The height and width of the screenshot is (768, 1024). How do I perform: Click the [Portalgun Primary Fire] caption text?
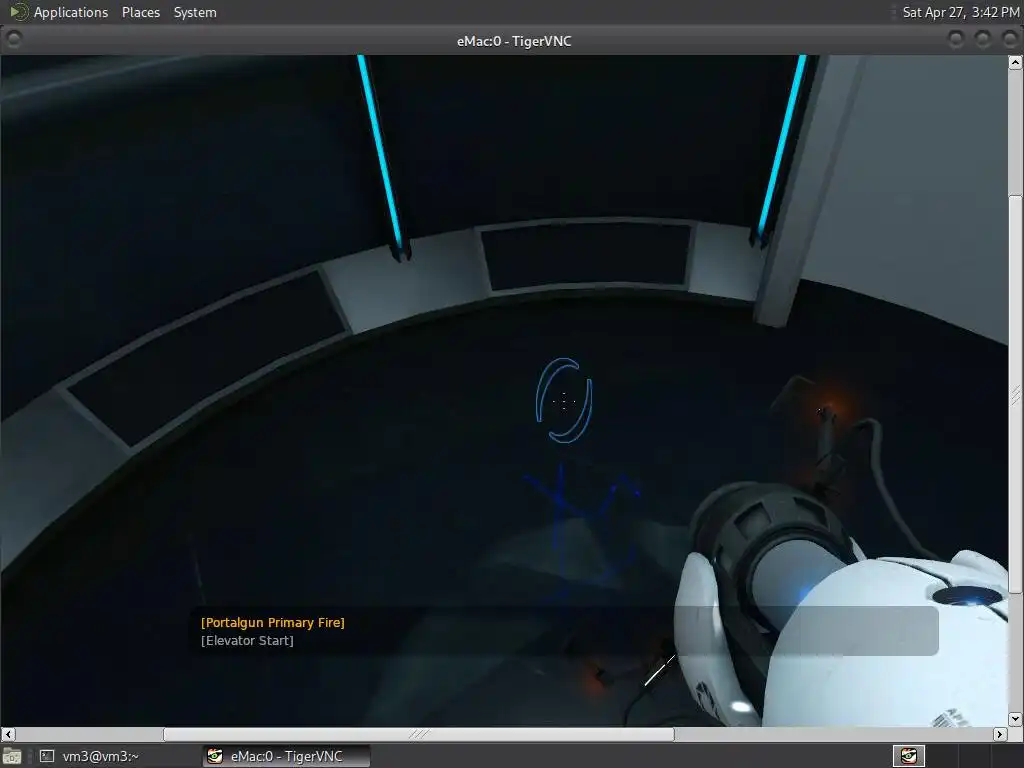click(273, 622)
